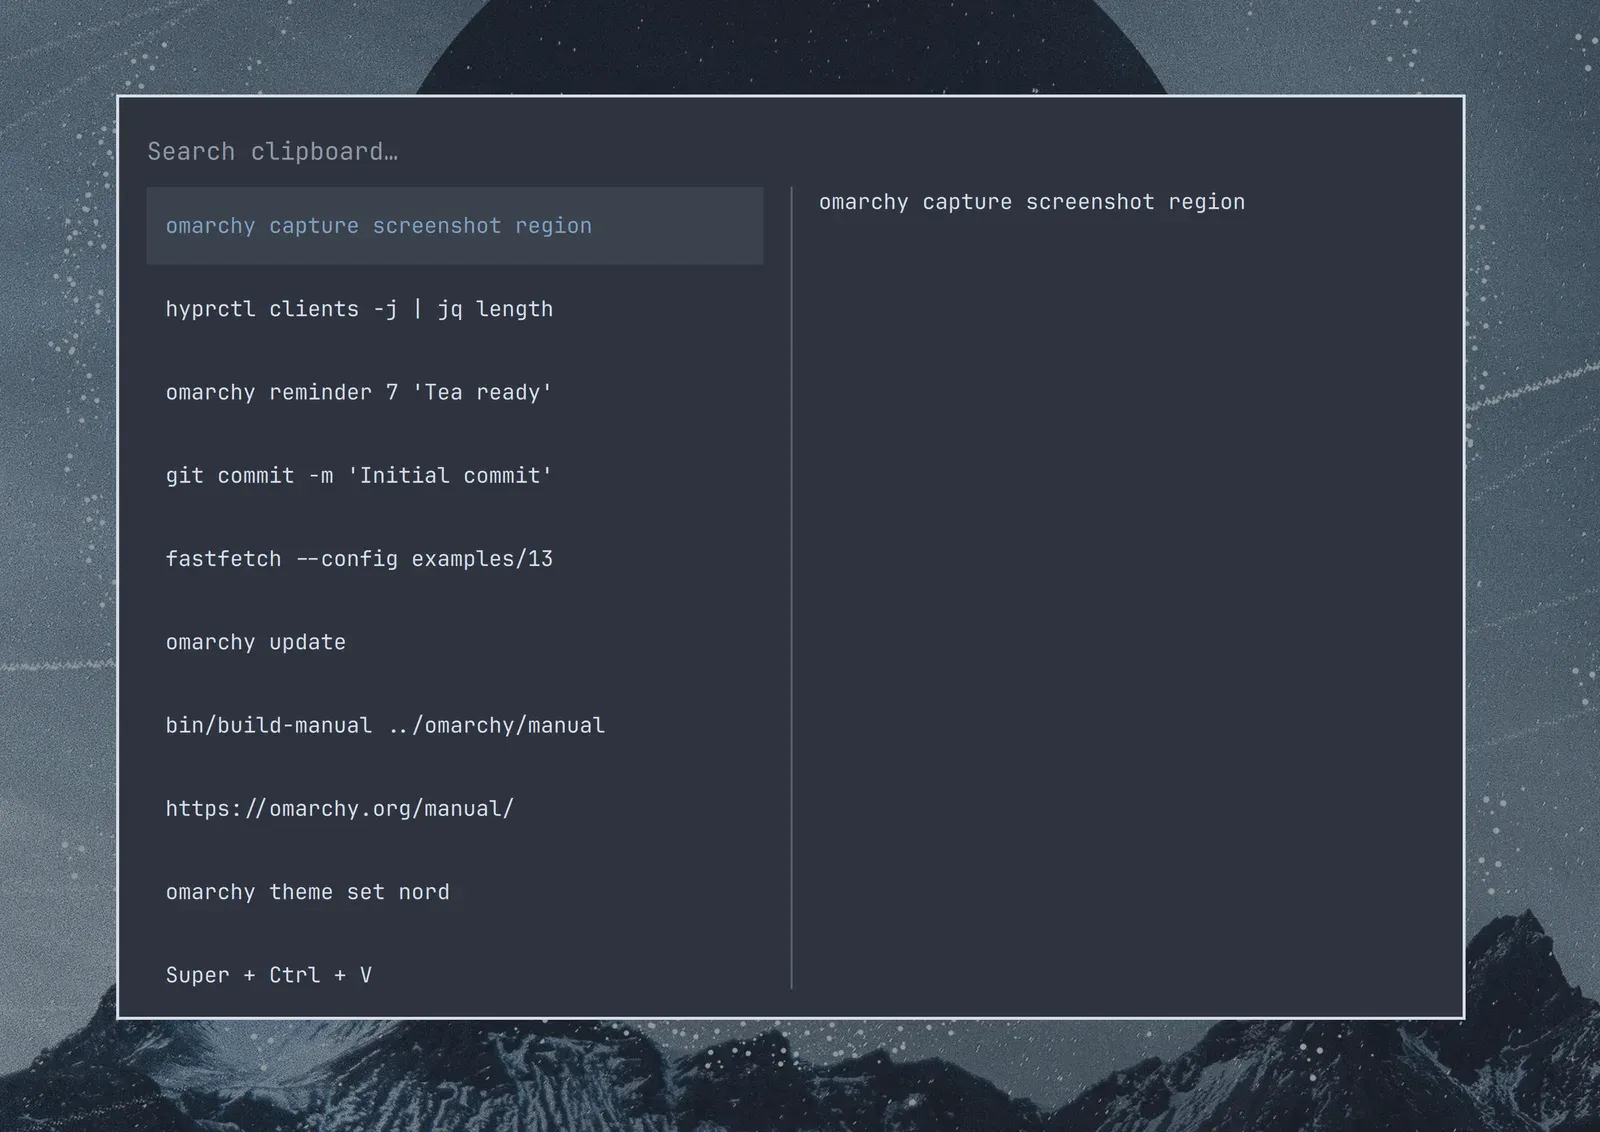Select 'bin/build-manual ../omarchy/manual' entry

(x=455, y=725)
